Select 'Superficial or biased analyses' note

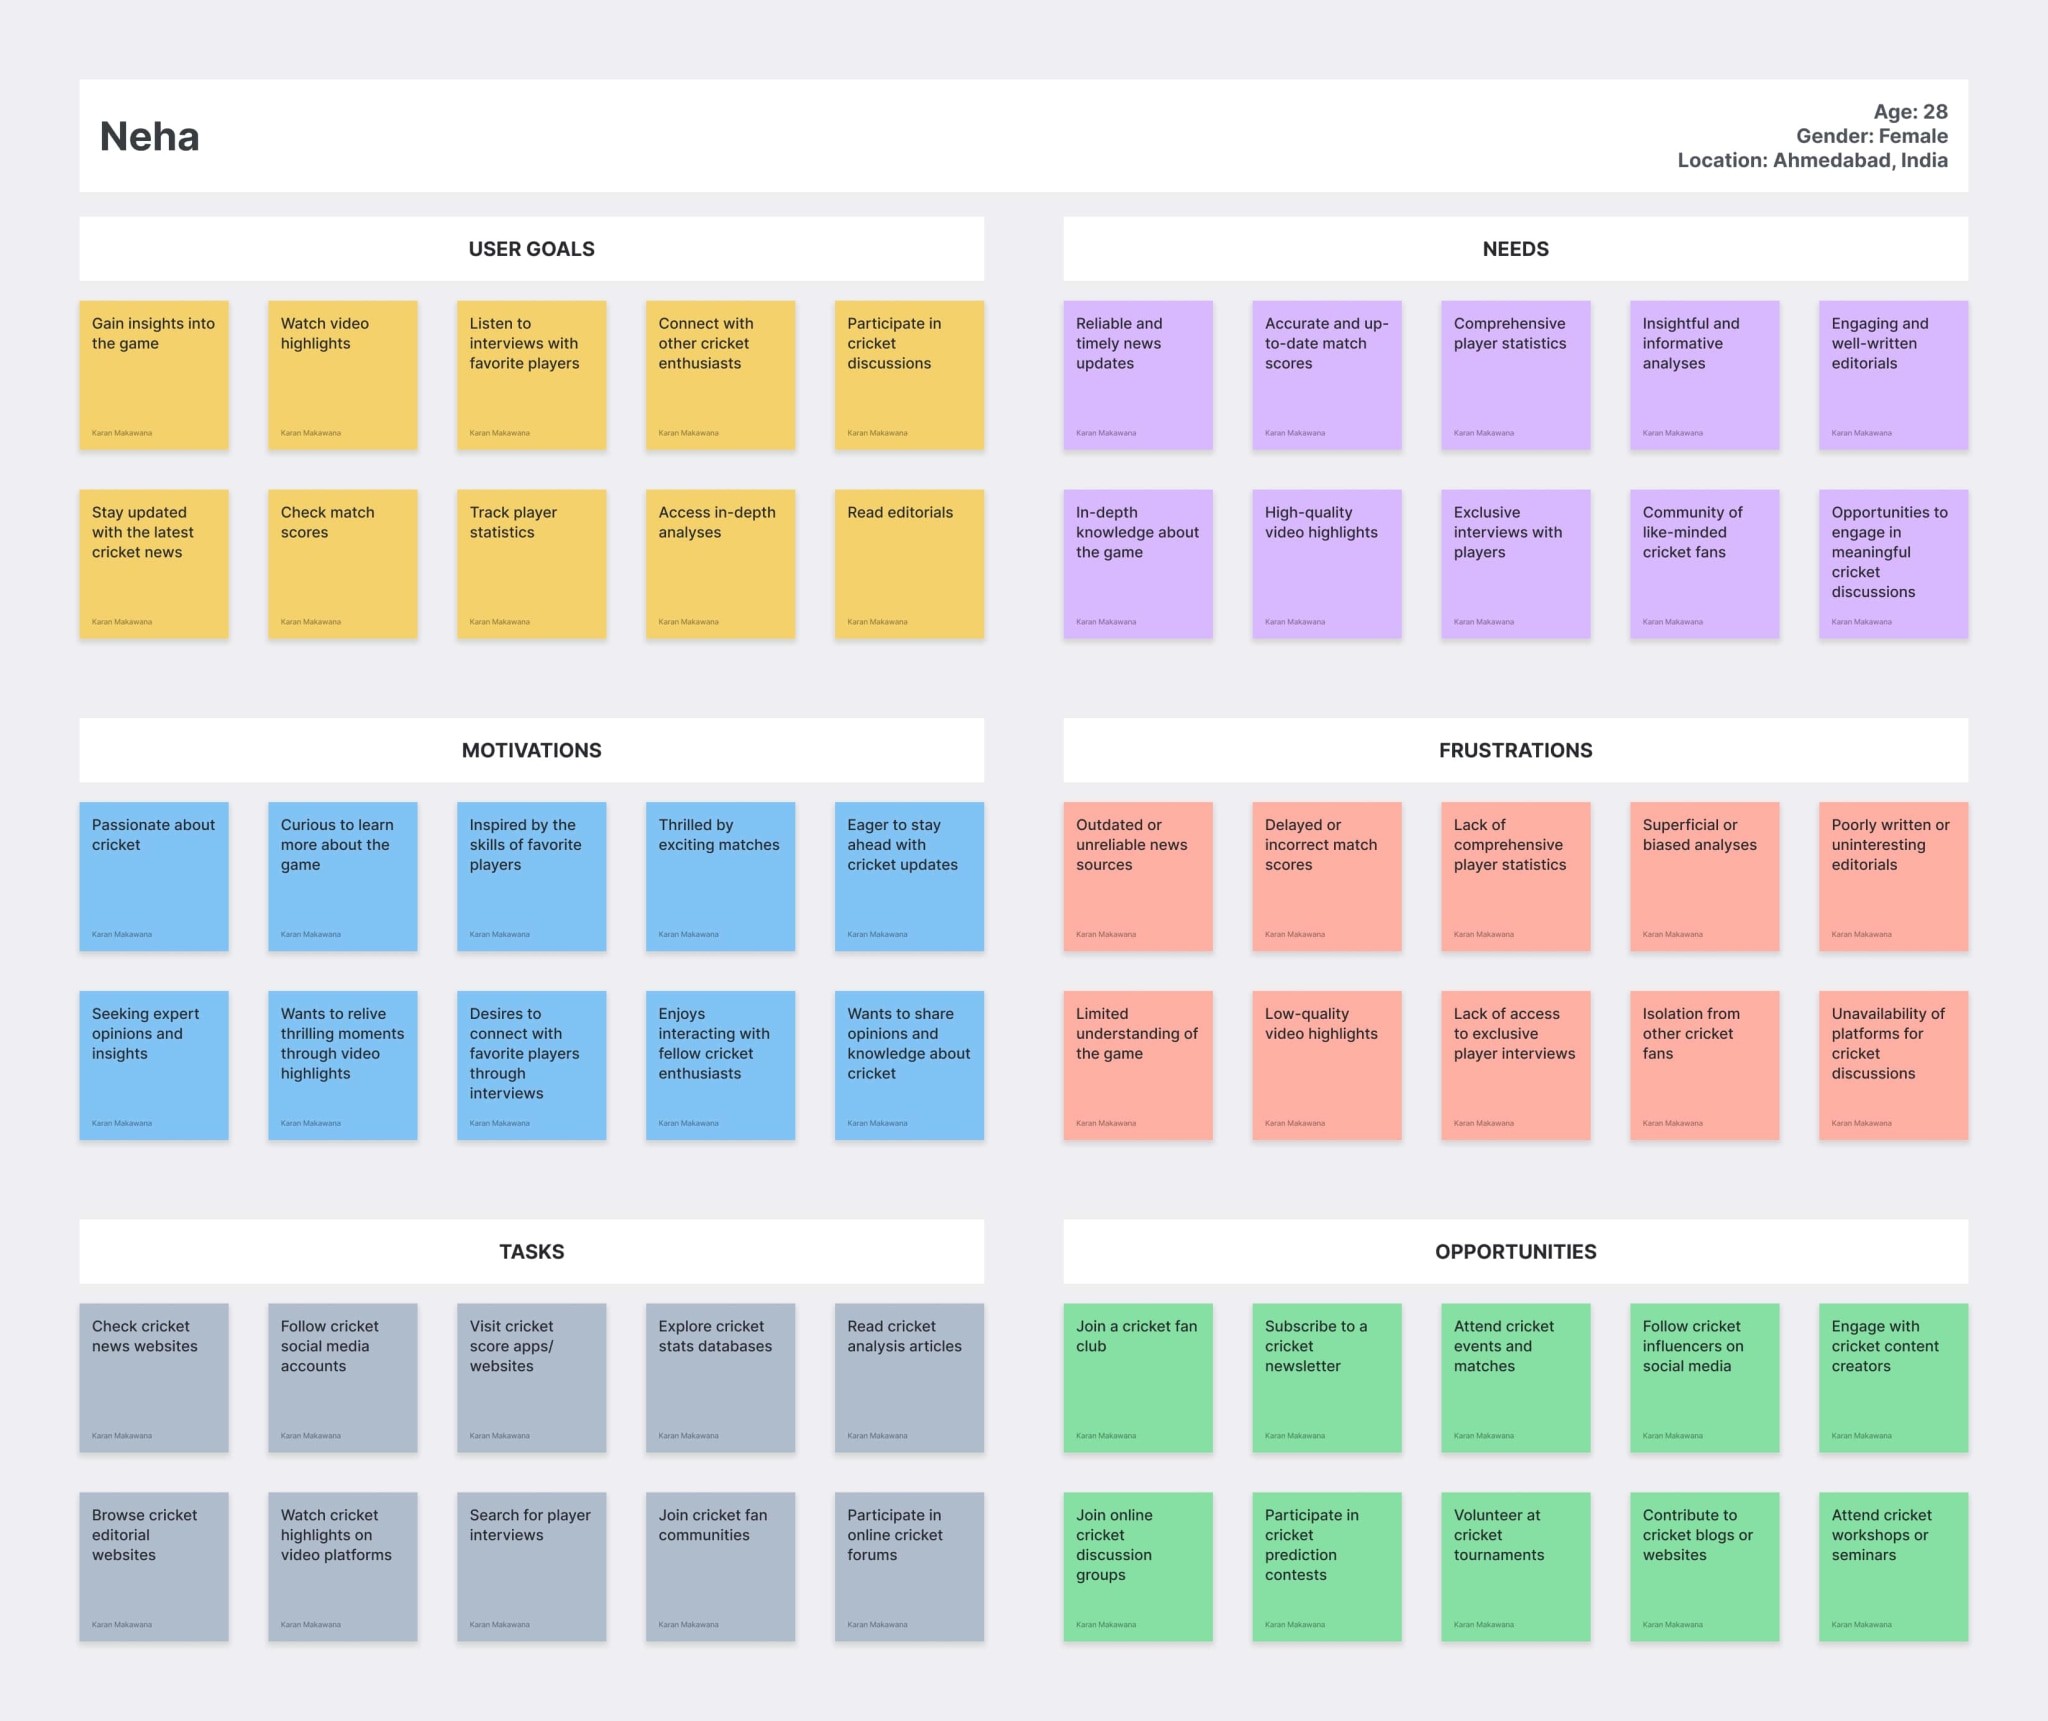pyautogui.click(x=1705, y=876)
